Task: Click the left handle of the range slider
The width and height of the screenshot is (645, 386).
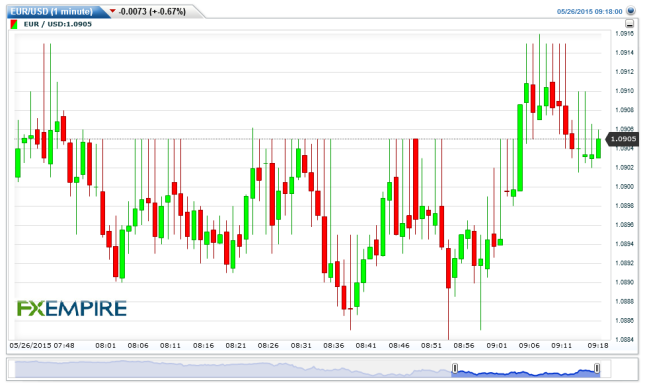Action: point(455,368)
